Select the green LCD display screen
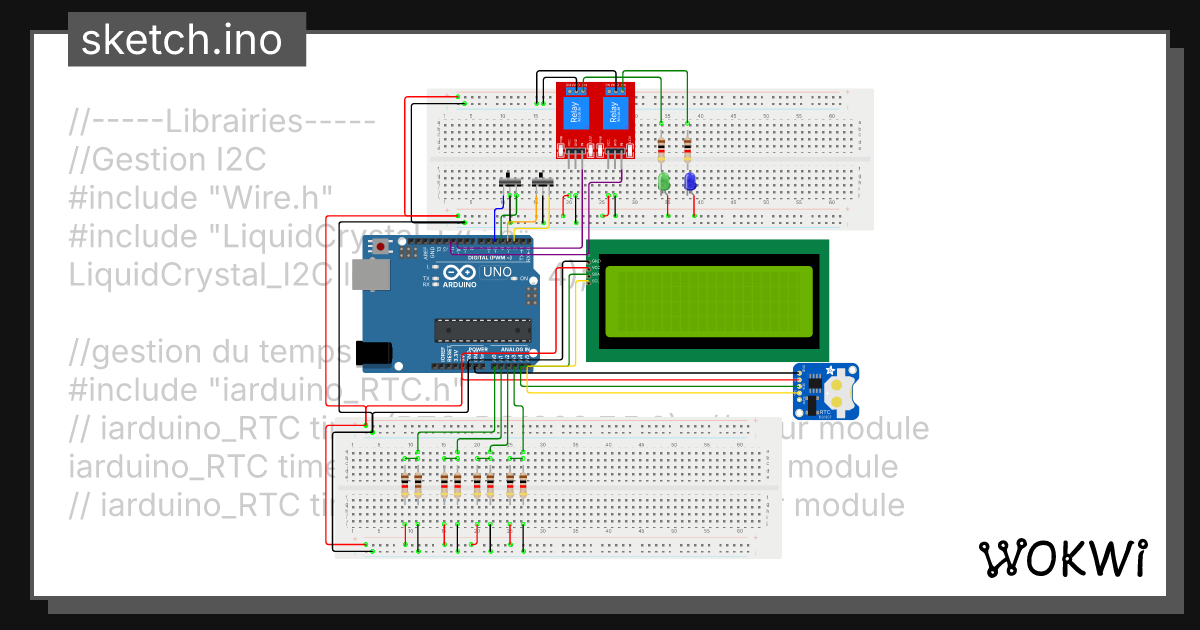This screenshot has width=1200, height=630. click(x=708, y=300)
